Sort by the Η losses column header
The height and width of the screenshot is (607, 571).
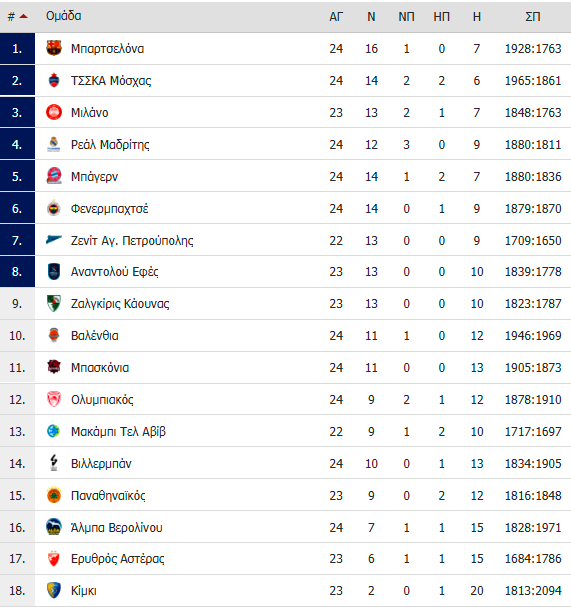click(x=477, y=17)
